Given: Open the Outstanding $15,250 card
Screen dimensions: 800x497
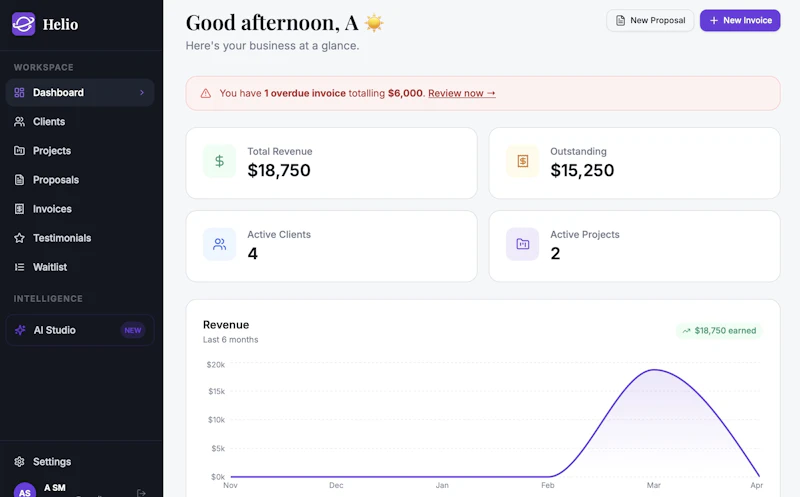Looking at the screenshot, I should [x=634, y=163].
